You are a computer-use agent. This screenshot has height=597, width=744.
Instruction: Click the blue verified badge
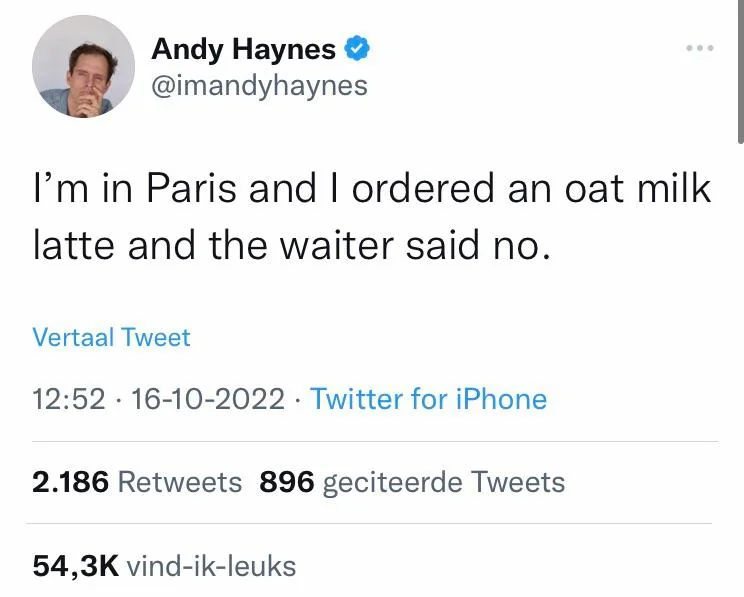(357, 48)
